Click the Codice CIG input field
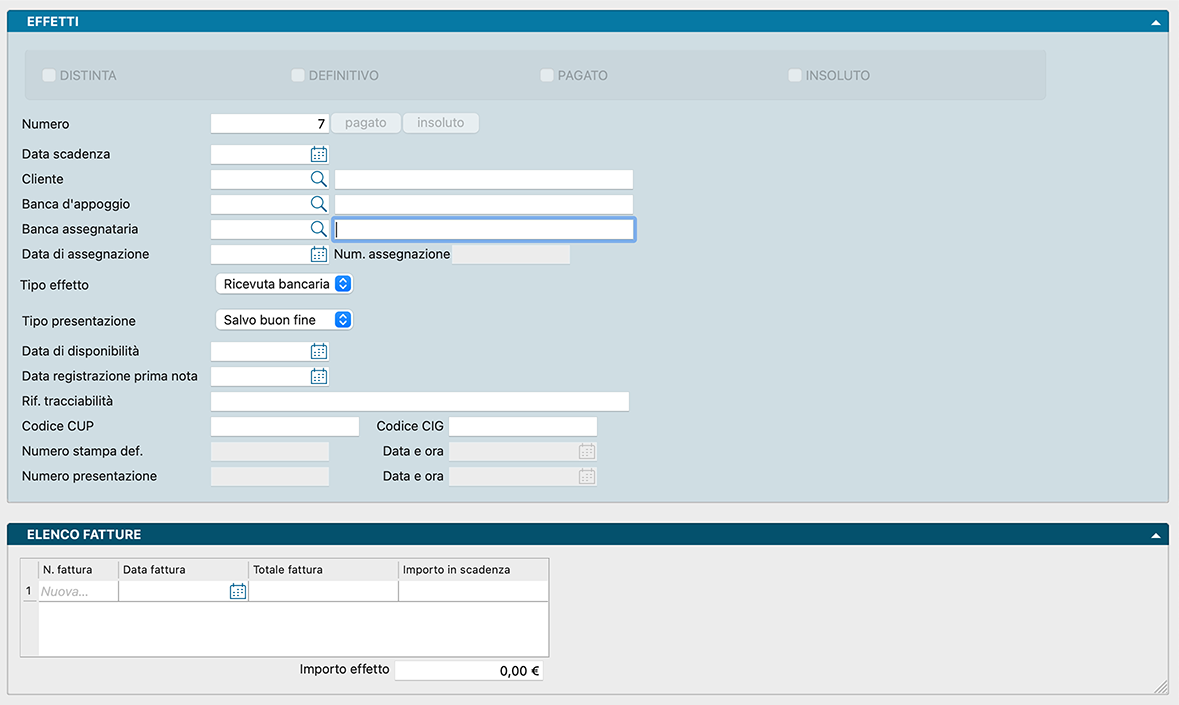This screenshot has height=705, width=1179. point(522,426)
